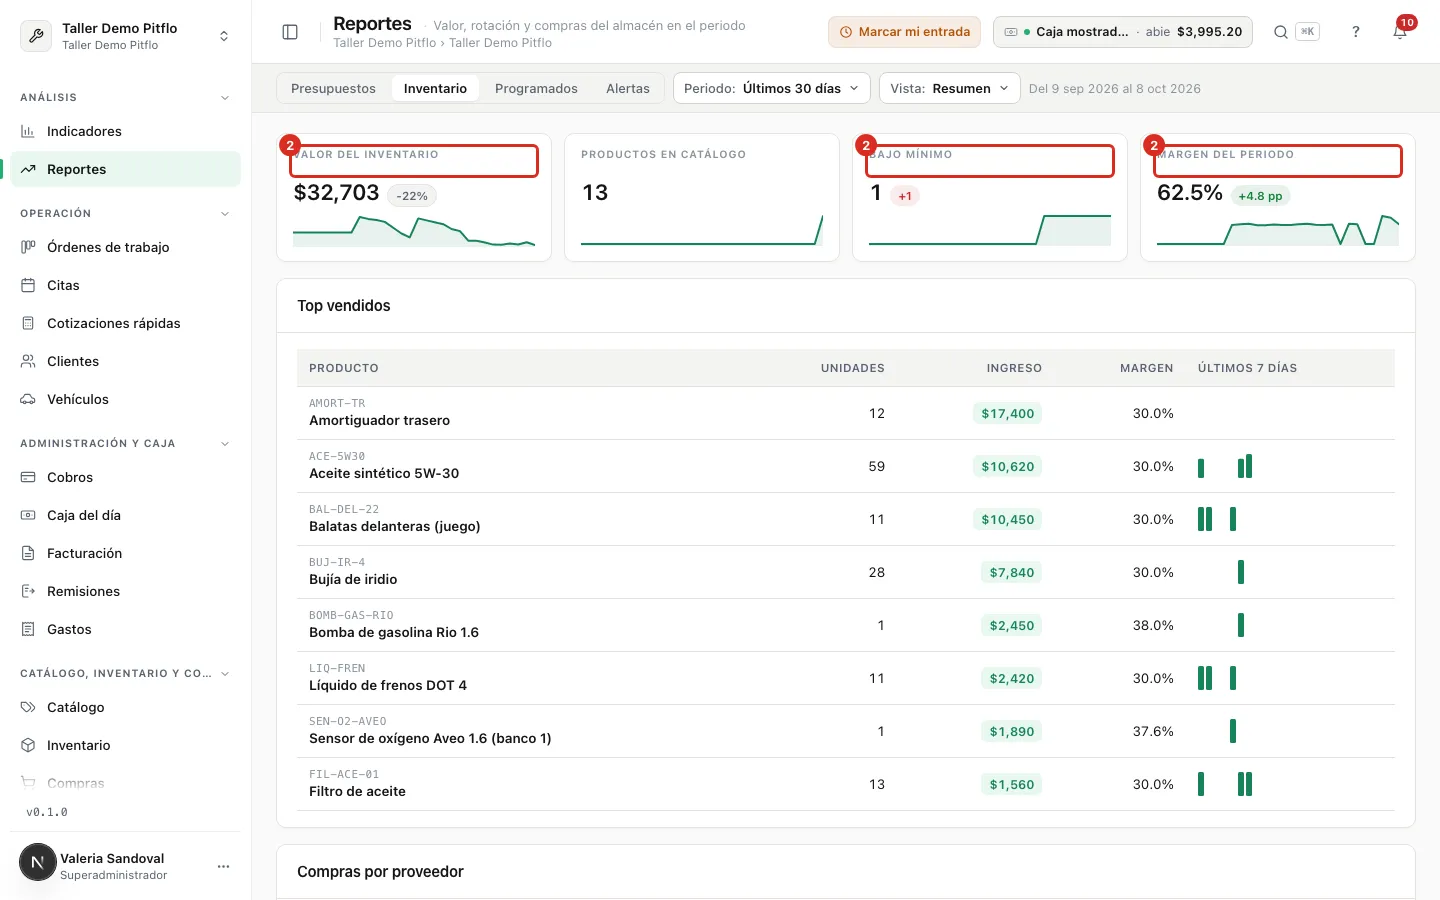Click the Cotizaciones rápidas calculator icon
This screenshot has height=900, width=1440.
tap(28, 323)
